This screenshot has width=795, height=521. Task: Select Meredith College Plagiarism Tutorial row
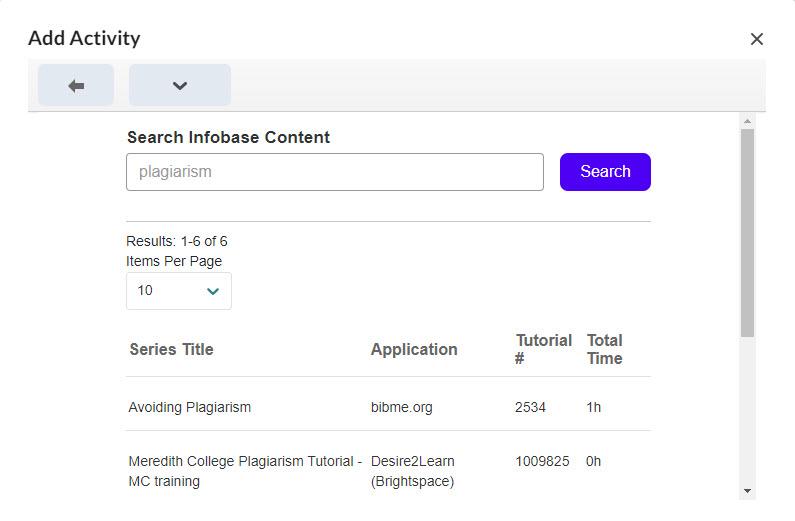pos(245,471)
